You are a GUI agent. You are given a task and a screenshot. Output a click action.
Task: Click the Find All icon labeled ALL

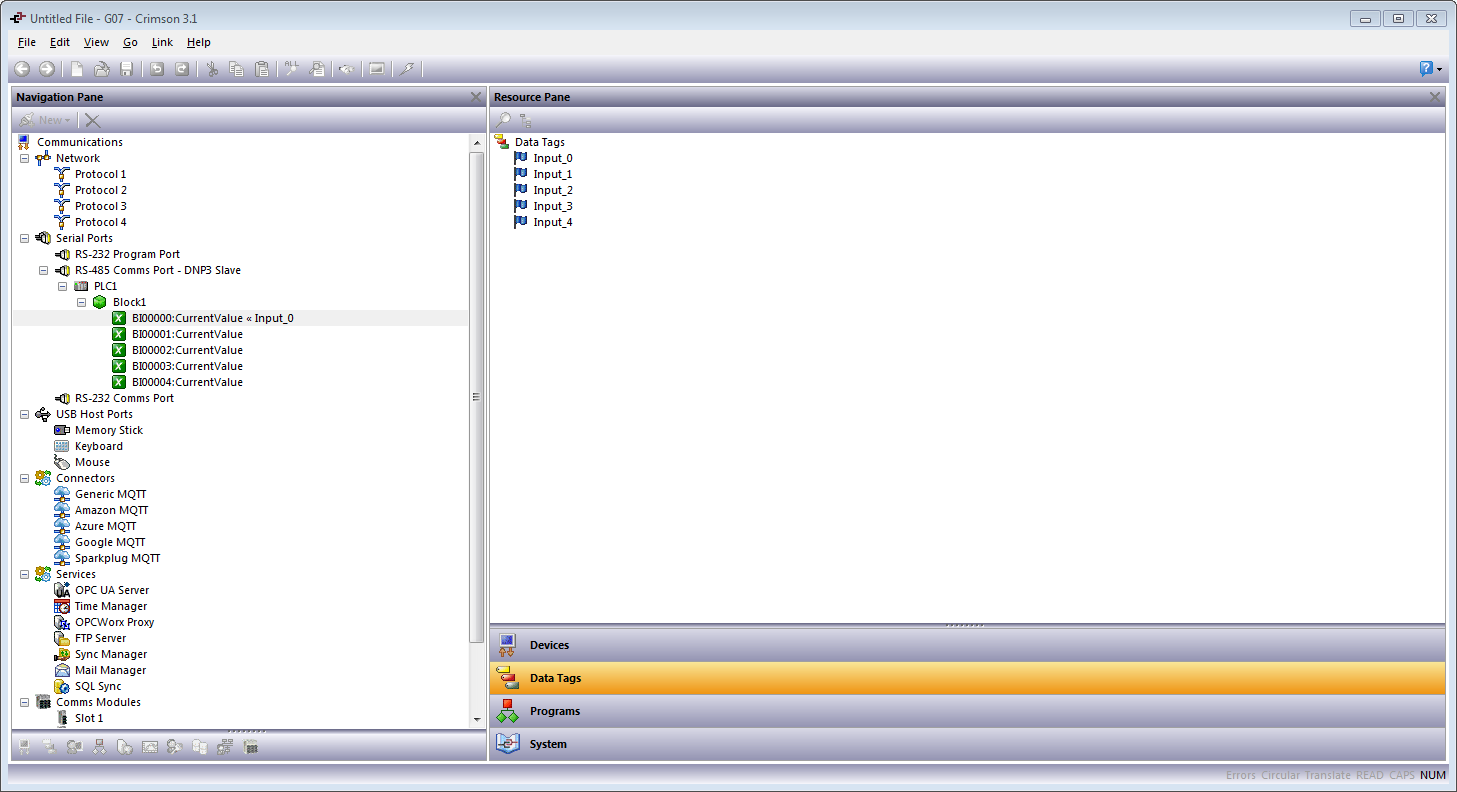292,69
